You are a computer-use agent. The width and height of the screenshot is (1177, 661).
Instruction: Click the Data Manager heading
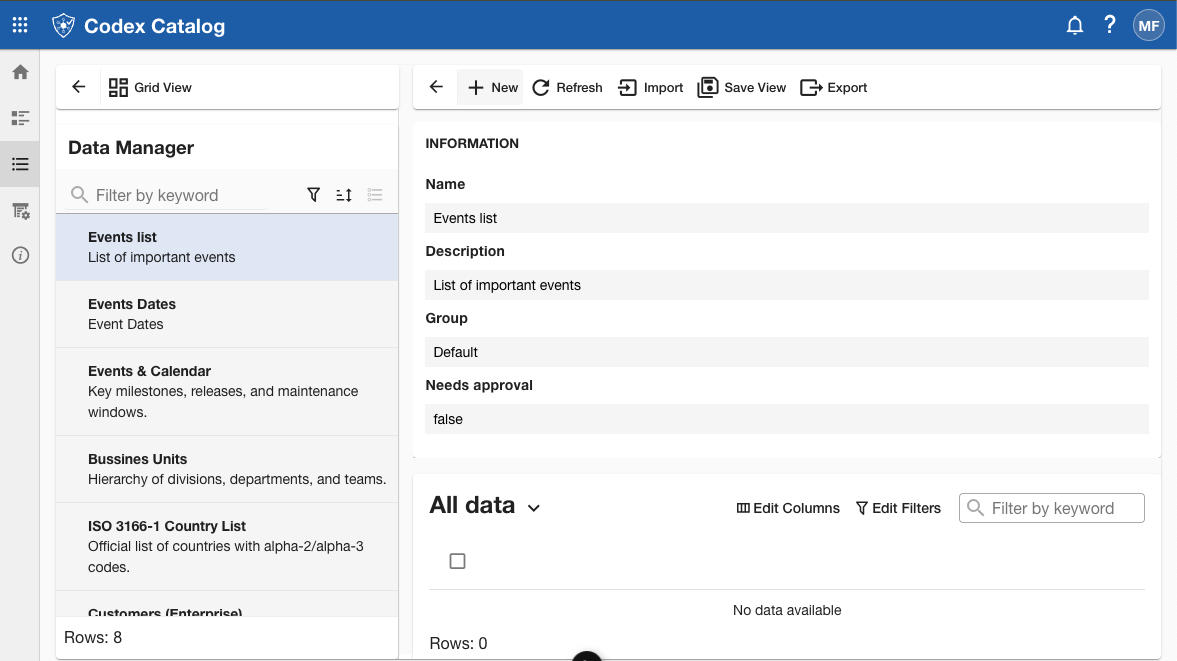(x=131, y=148)
